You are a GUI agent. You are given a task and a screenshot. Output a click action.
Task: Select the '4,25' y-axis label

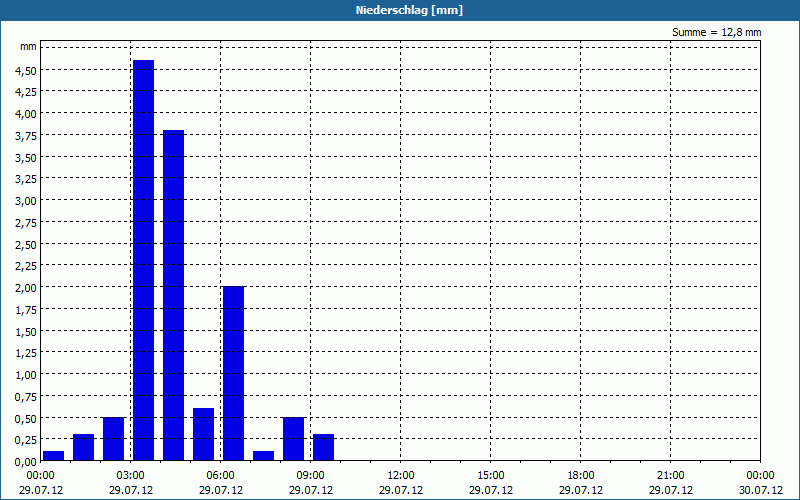pos(26,92)
